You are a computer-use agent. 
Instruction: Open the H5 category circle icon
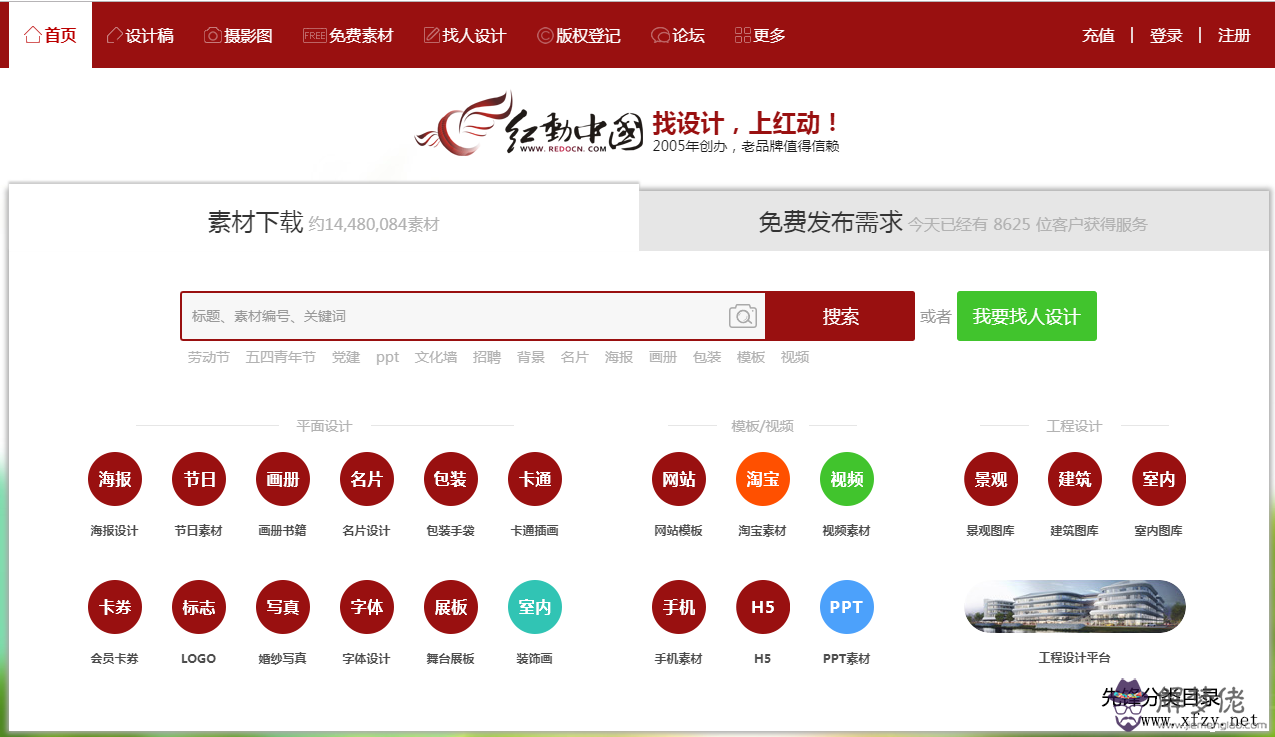763,607
